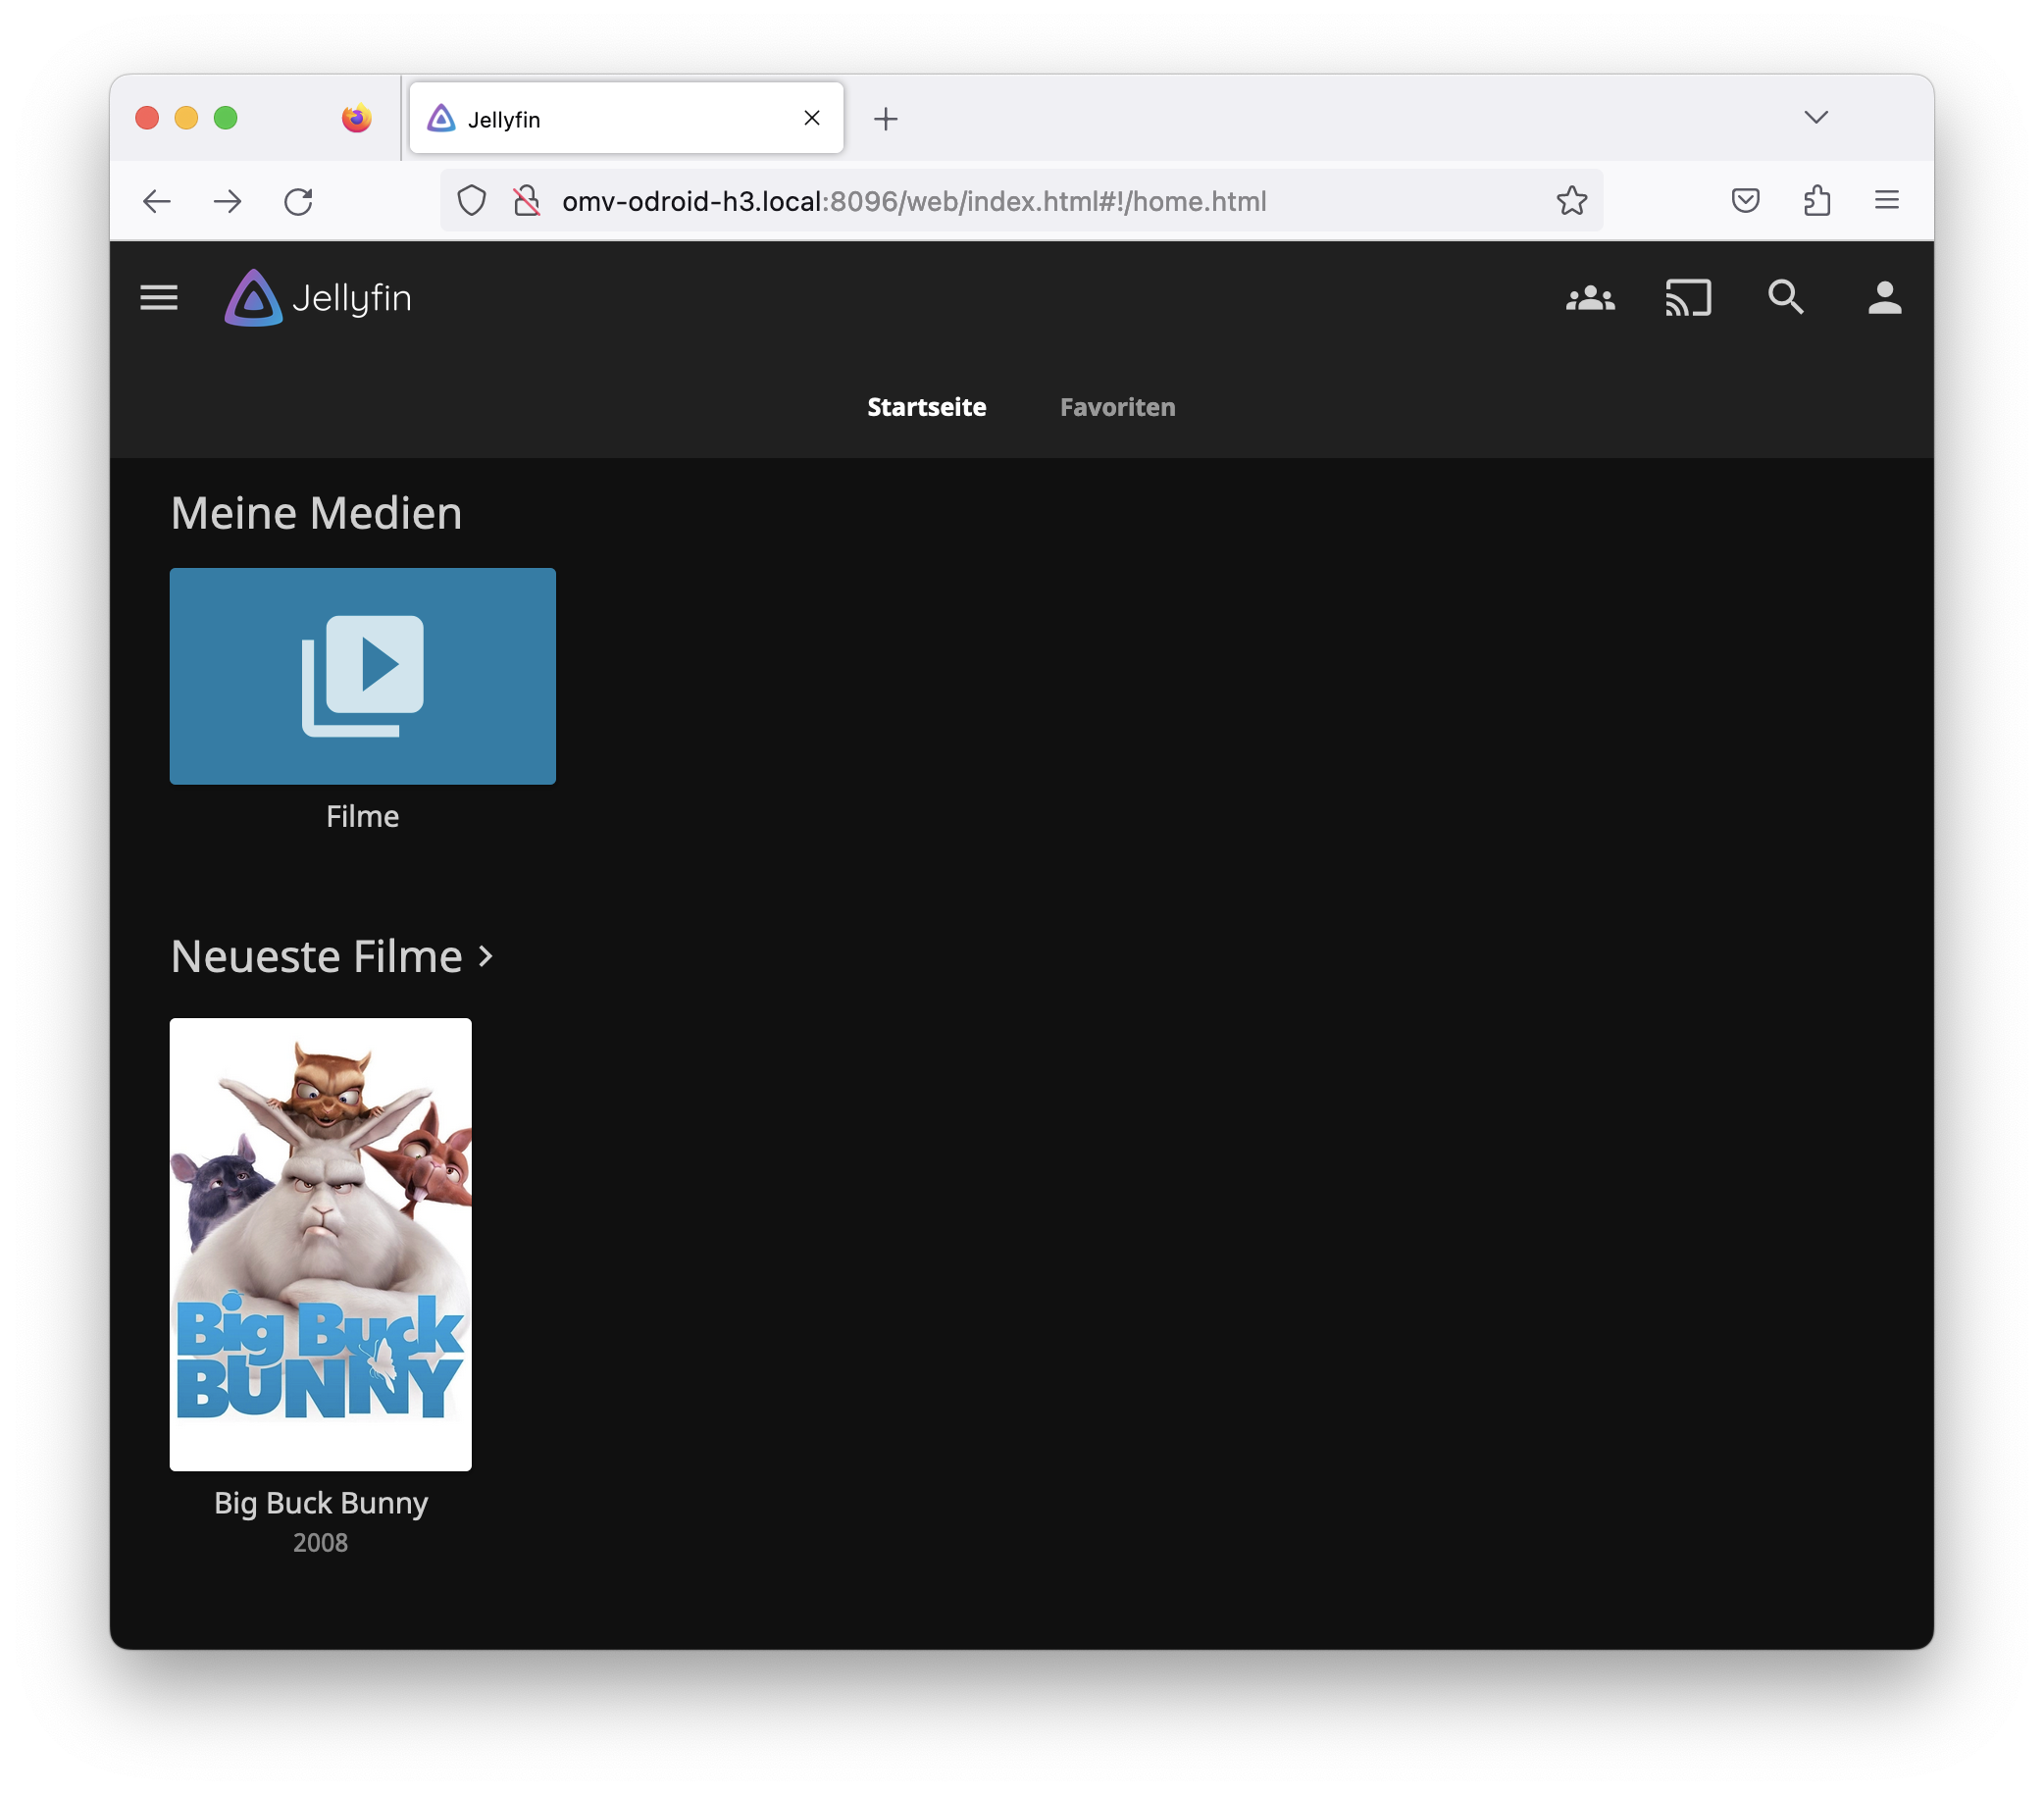Viewport: 2044px width, 1795px height.
Task: Open the Jellyfin search magnifier
Action: tap(1786, 298)
